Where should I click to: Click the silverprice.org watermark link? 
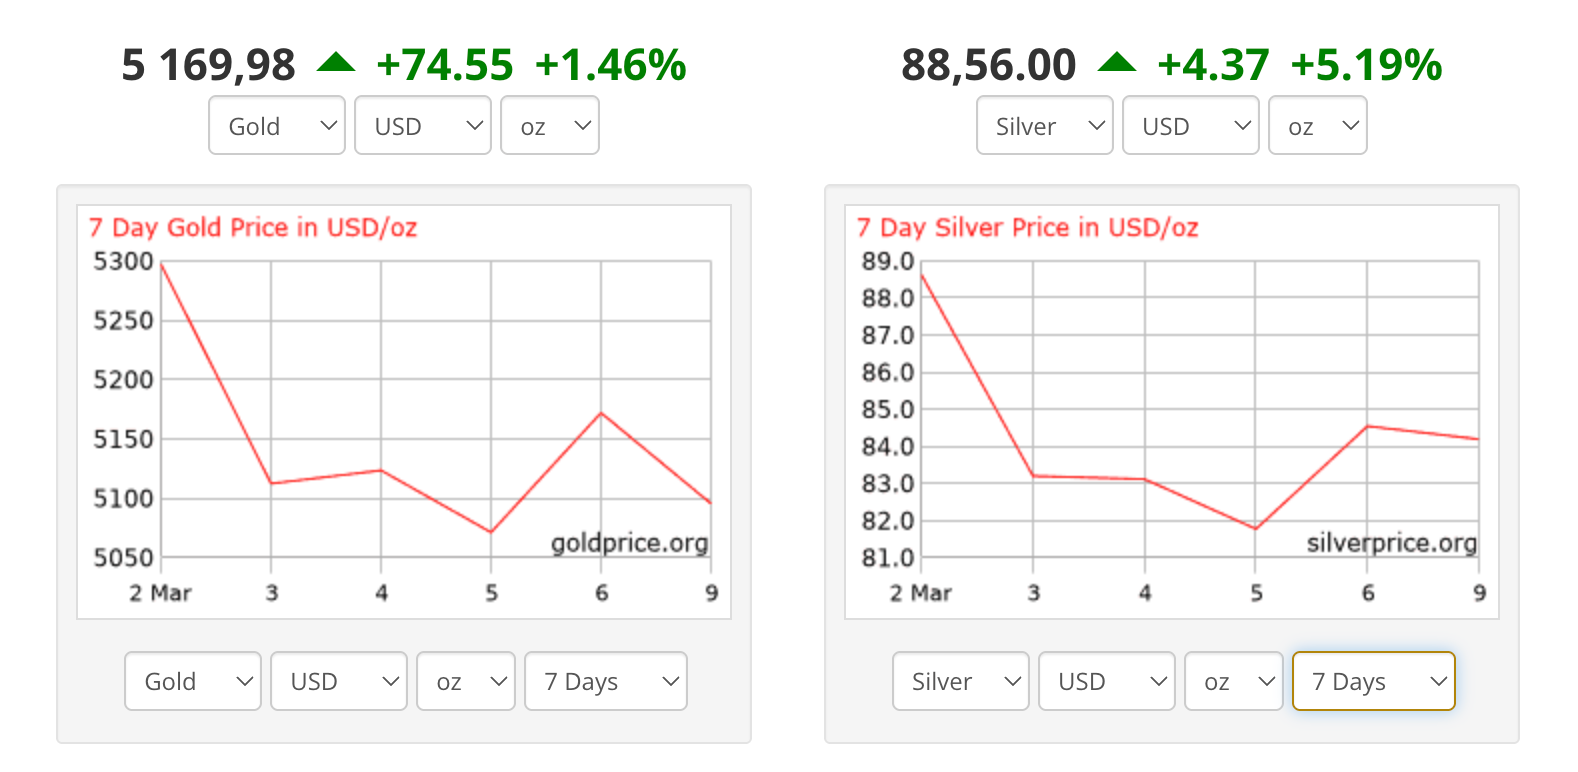click(1391, 543)
